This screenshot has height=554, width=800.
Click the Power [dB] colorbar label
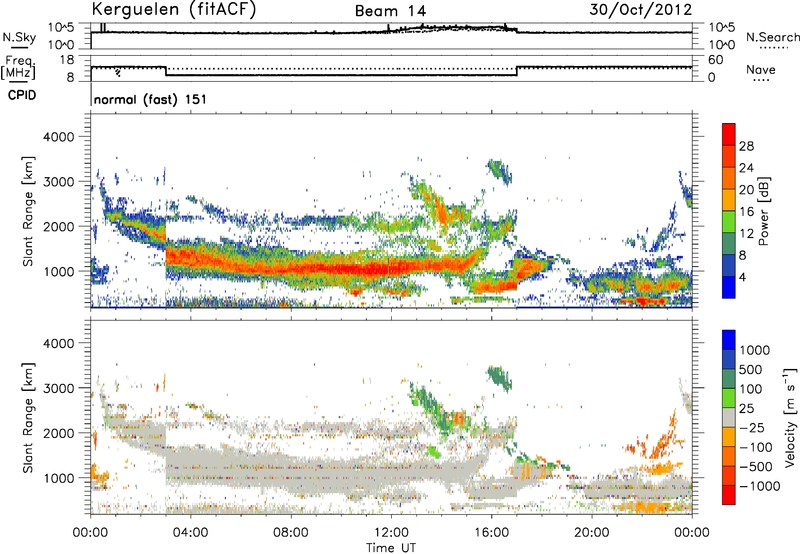[763, 211]
